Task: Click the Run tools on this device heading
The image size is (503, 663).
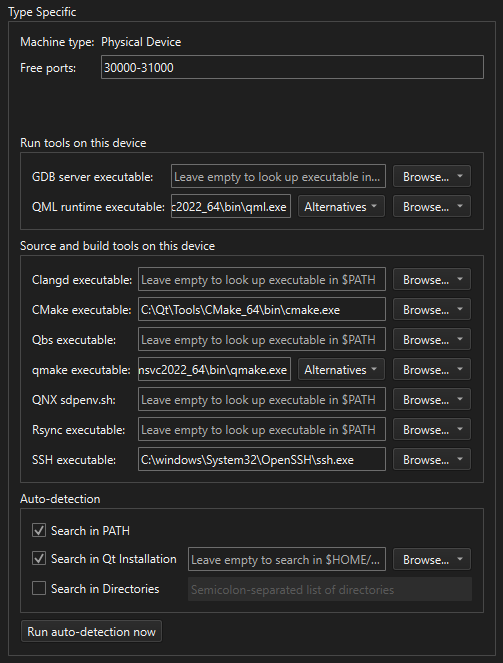Action: coord(83,143)
